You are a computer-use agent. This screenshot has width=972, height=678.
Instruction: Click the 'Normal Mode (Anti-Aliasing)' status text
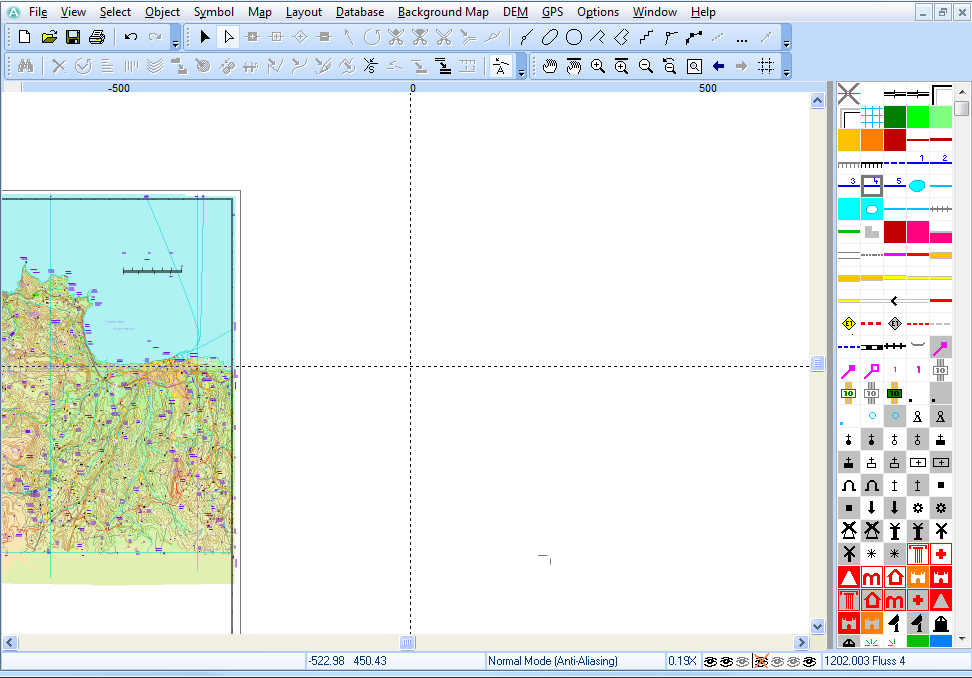553,661
